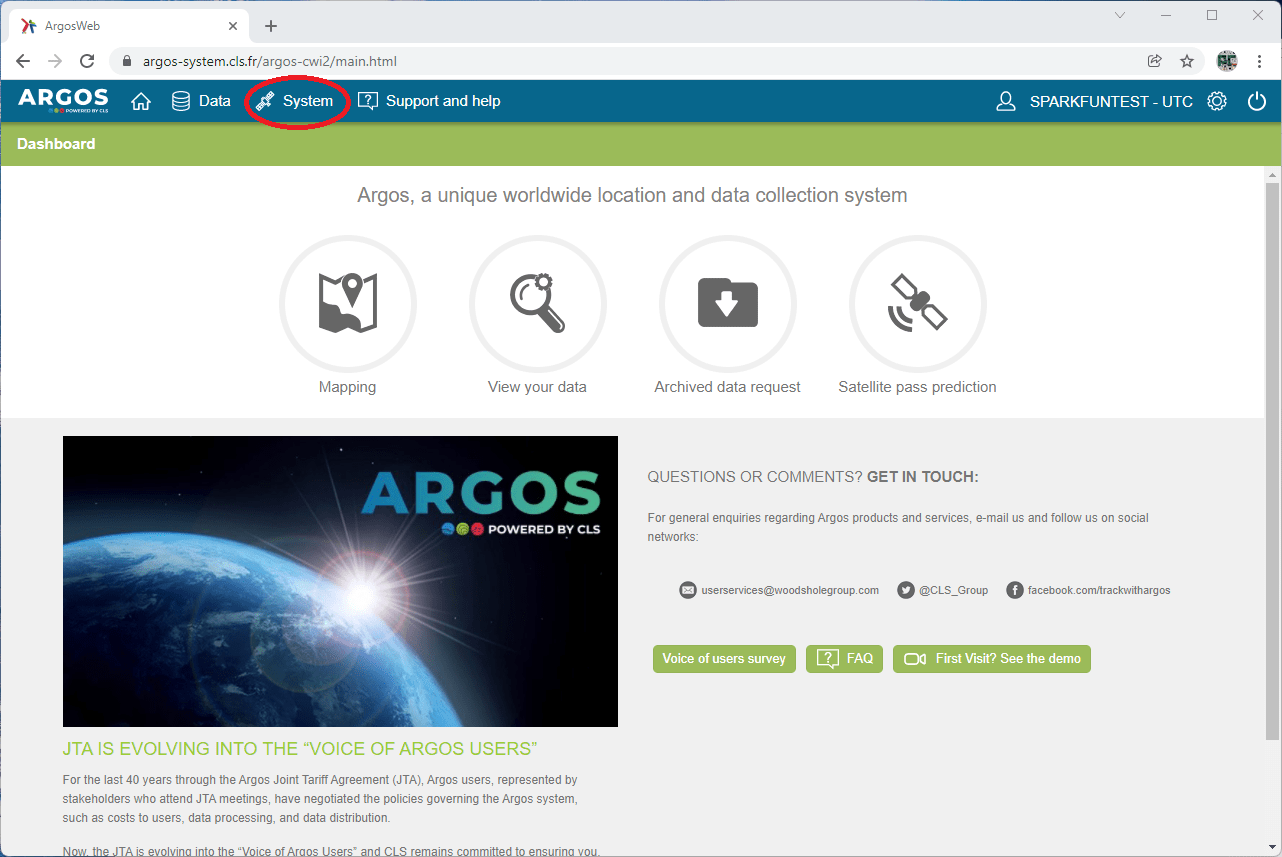1282x857 pixels.
Task: Click the Voice of users survey button
Action: (x=724, y=659)
